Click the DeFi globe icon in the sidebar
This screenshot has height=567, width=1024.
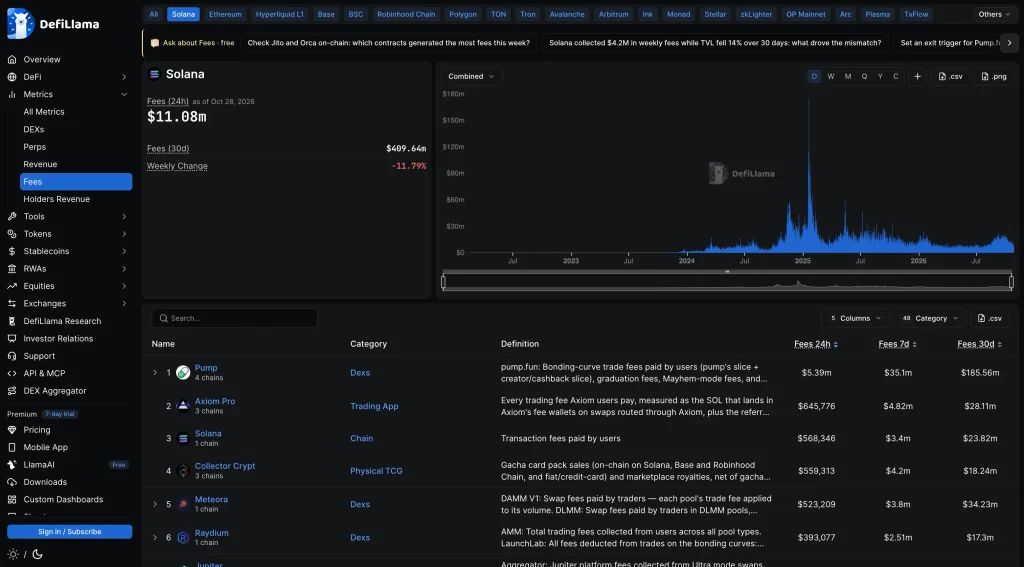(x=12, y=77)
